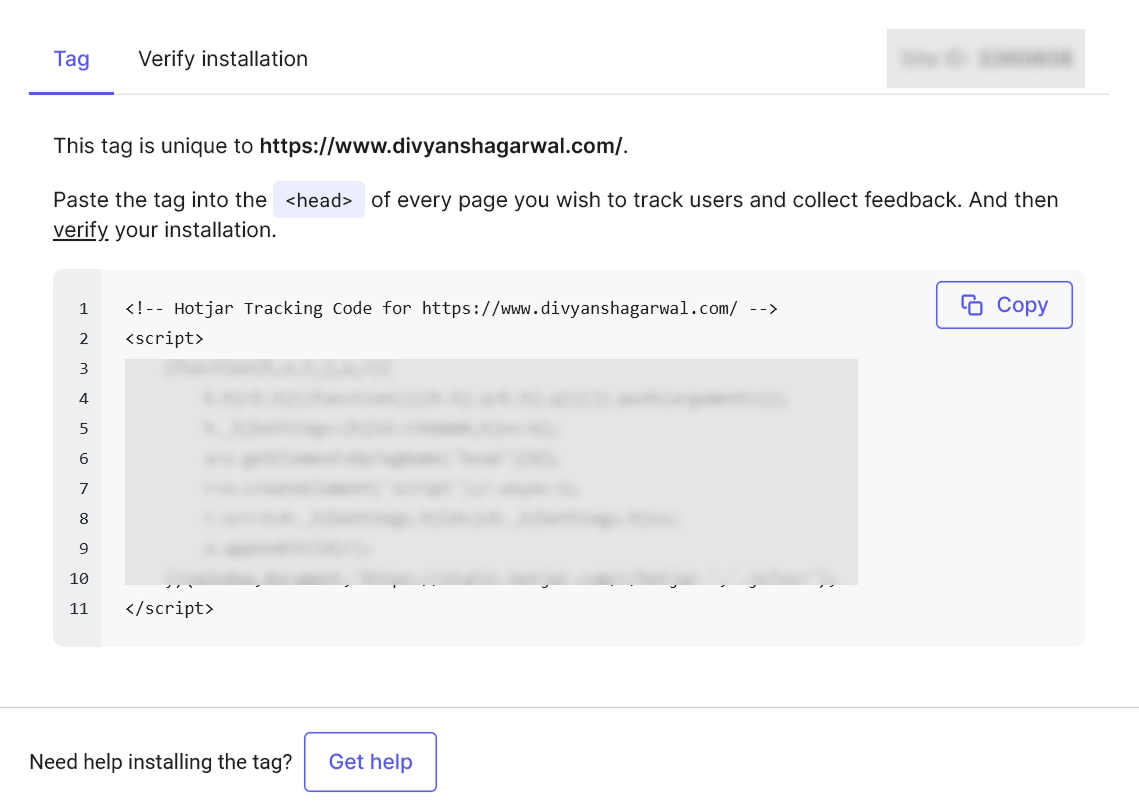Click 'This tag is unique to' sentence
Image resolution: width=1139 pixels, height=812 pixels.
tap(341, 146)
